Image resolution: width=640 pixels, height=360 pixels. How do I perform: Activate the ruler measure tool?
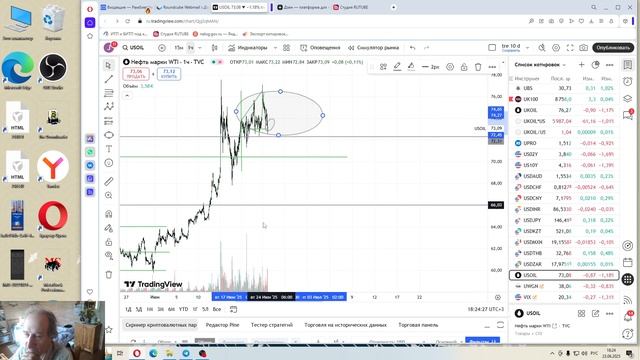pos(109,181)
